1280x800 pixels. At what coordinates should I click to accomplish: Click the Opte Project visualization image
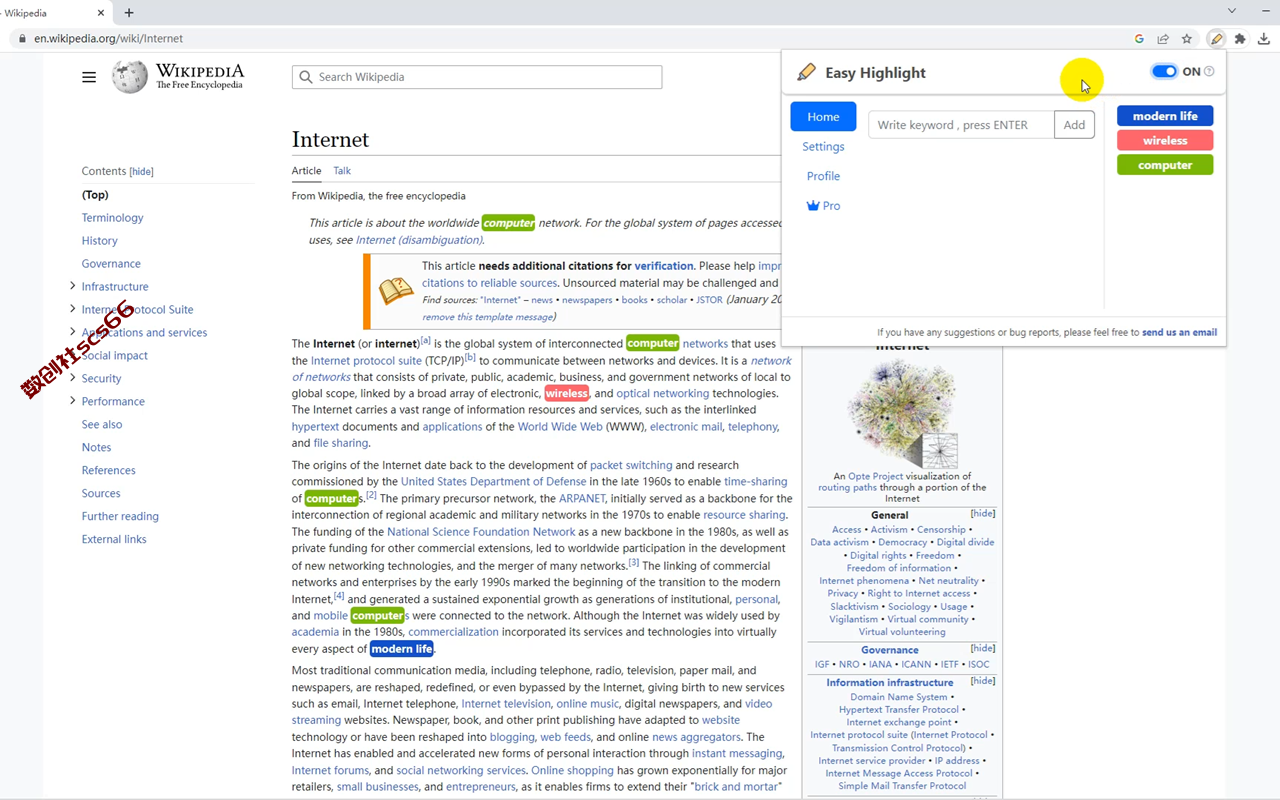point(902,414)
